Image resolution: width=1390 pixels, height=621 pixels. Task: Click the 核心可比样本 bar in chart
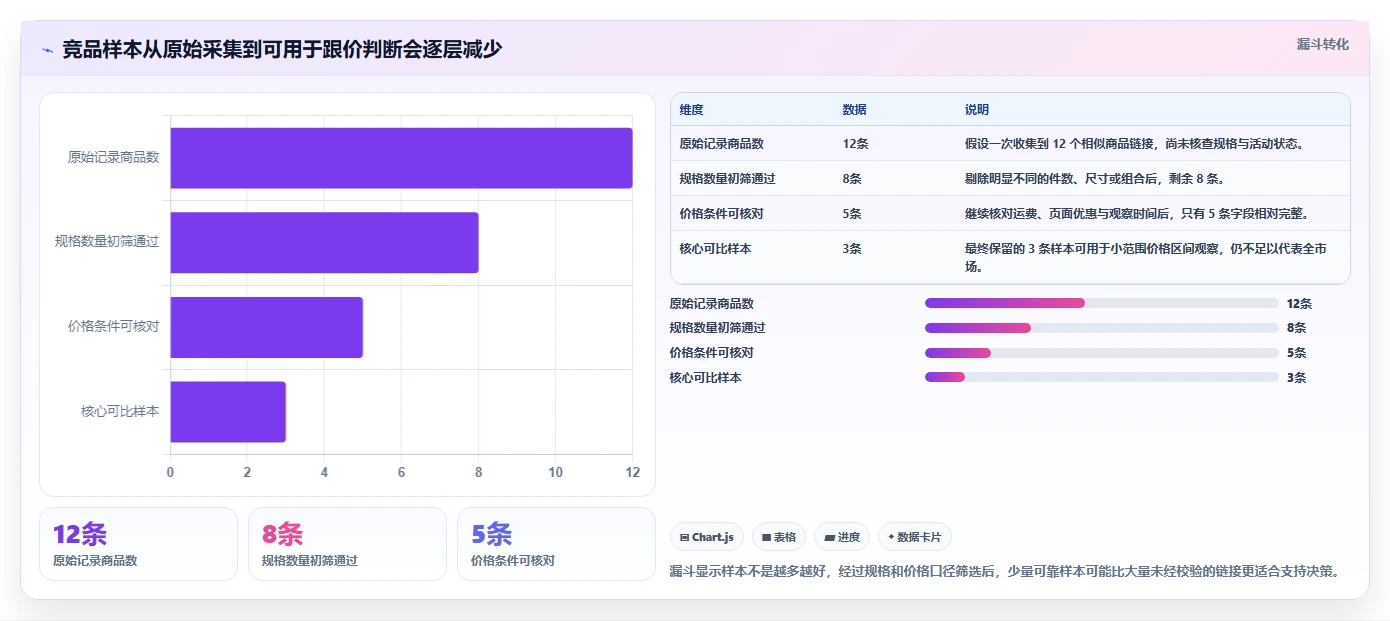[228, 412]
